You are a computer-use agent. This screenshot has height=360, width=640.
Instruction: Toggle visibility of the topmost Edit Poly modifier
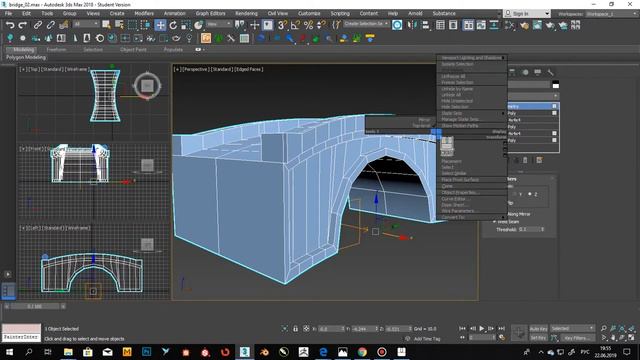click(554, 113)
